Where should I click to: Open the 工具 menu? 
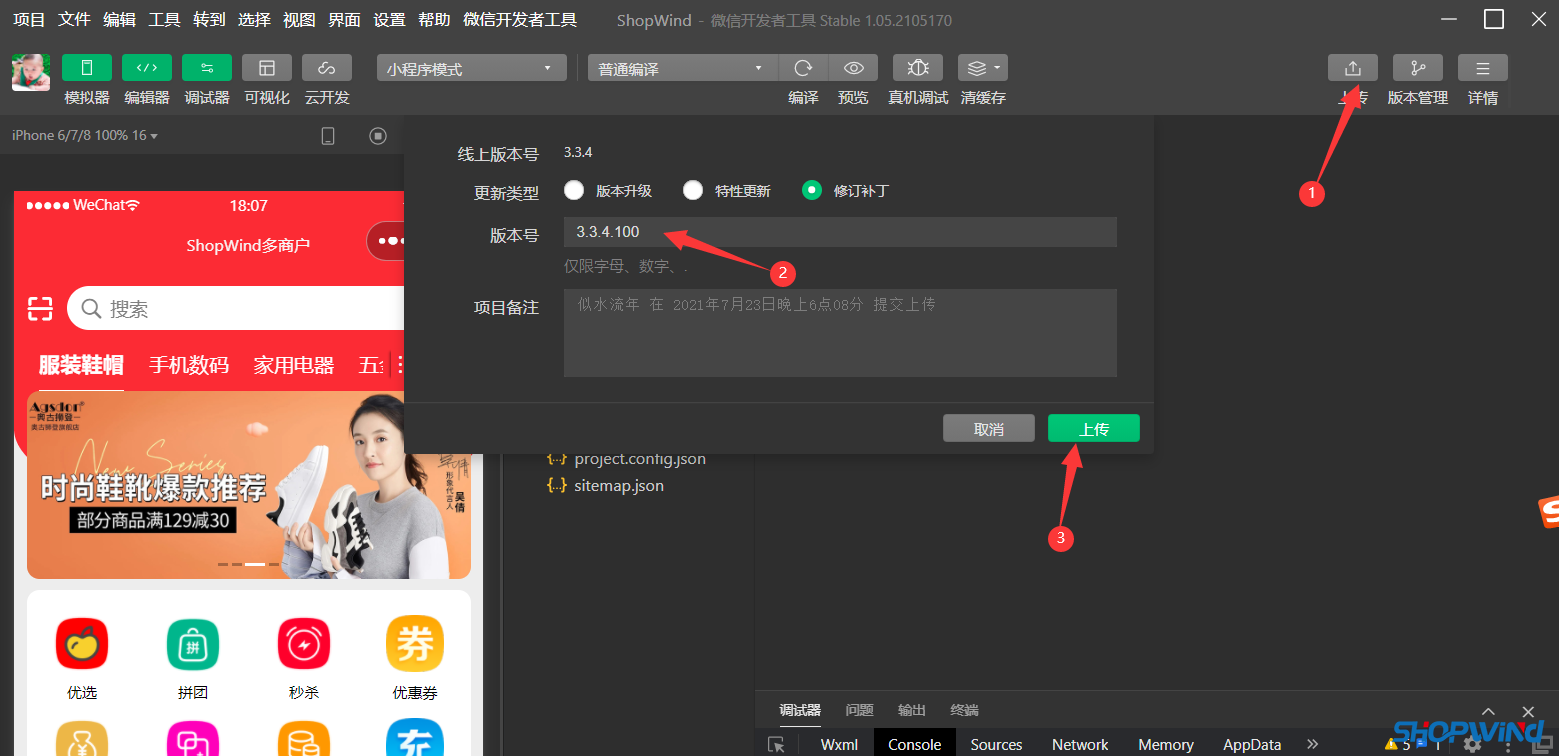click(164, 20)
